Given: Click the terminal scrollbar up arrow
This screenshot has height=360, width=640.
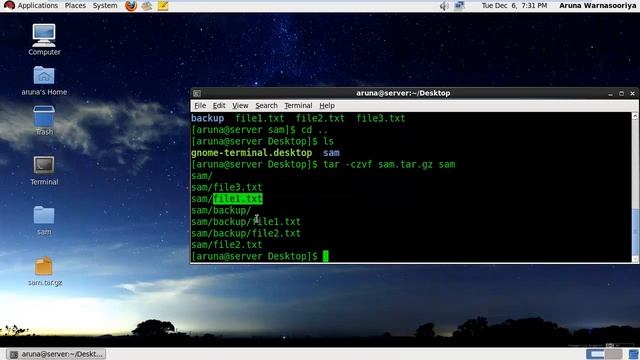Looking at the screenshot, I should pyautogui.click(x=635, y=116).
